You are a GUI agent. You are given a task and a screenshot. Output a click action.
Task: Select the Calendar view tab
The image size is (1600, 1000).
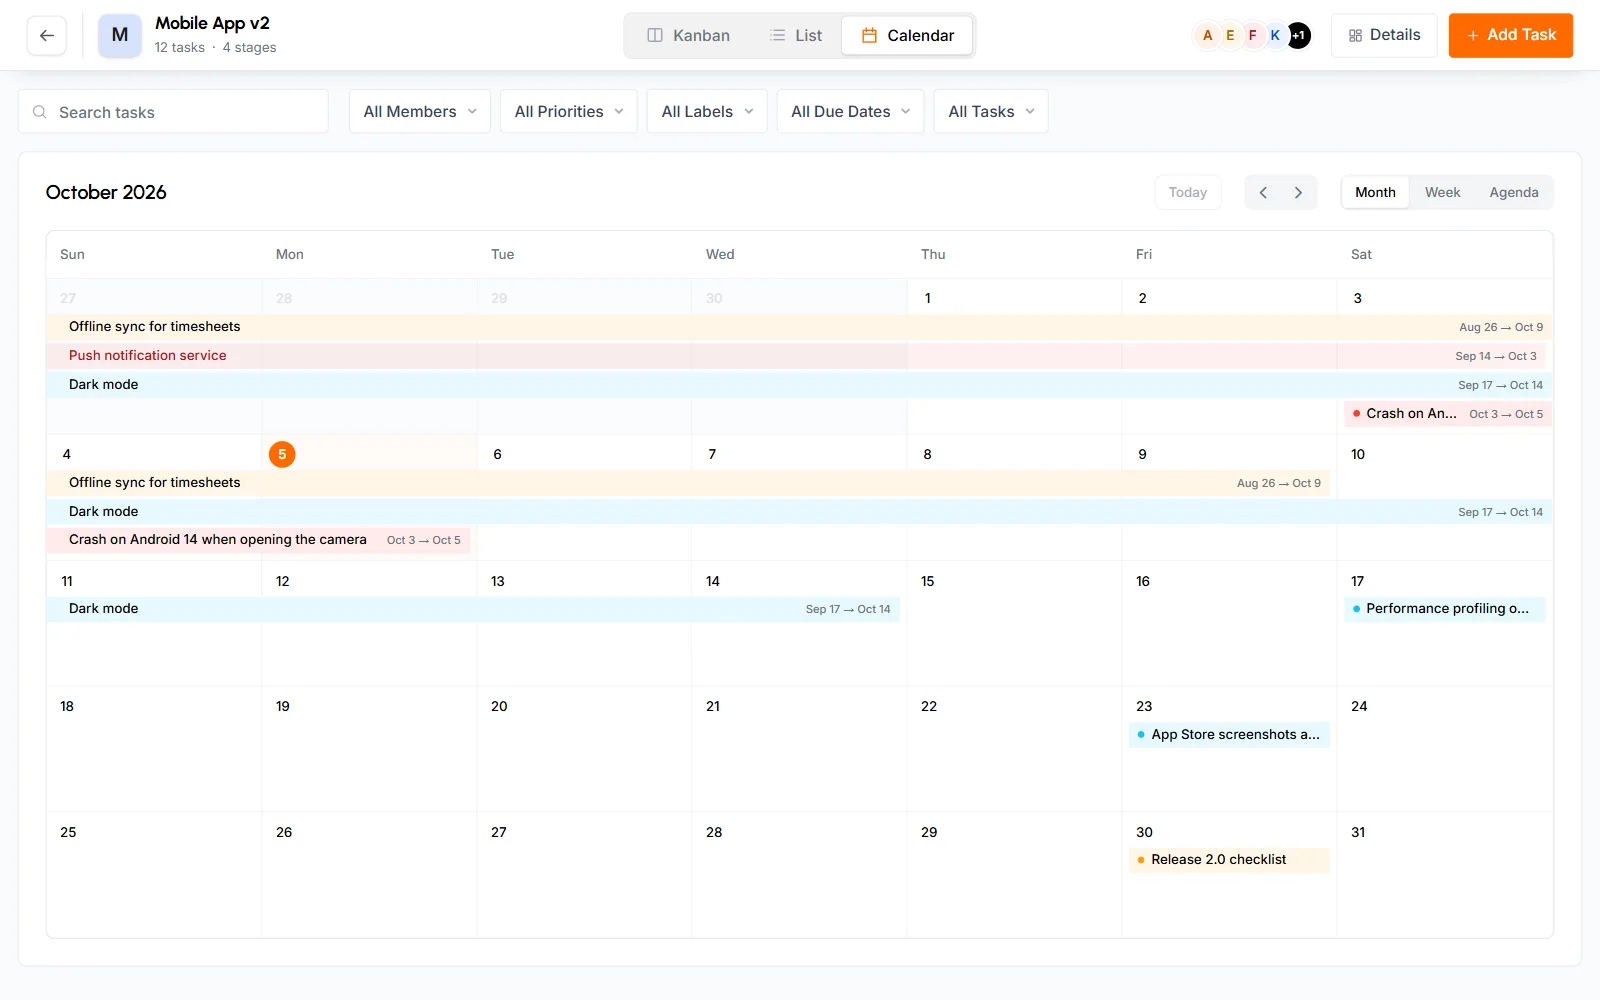pos(907,35)
